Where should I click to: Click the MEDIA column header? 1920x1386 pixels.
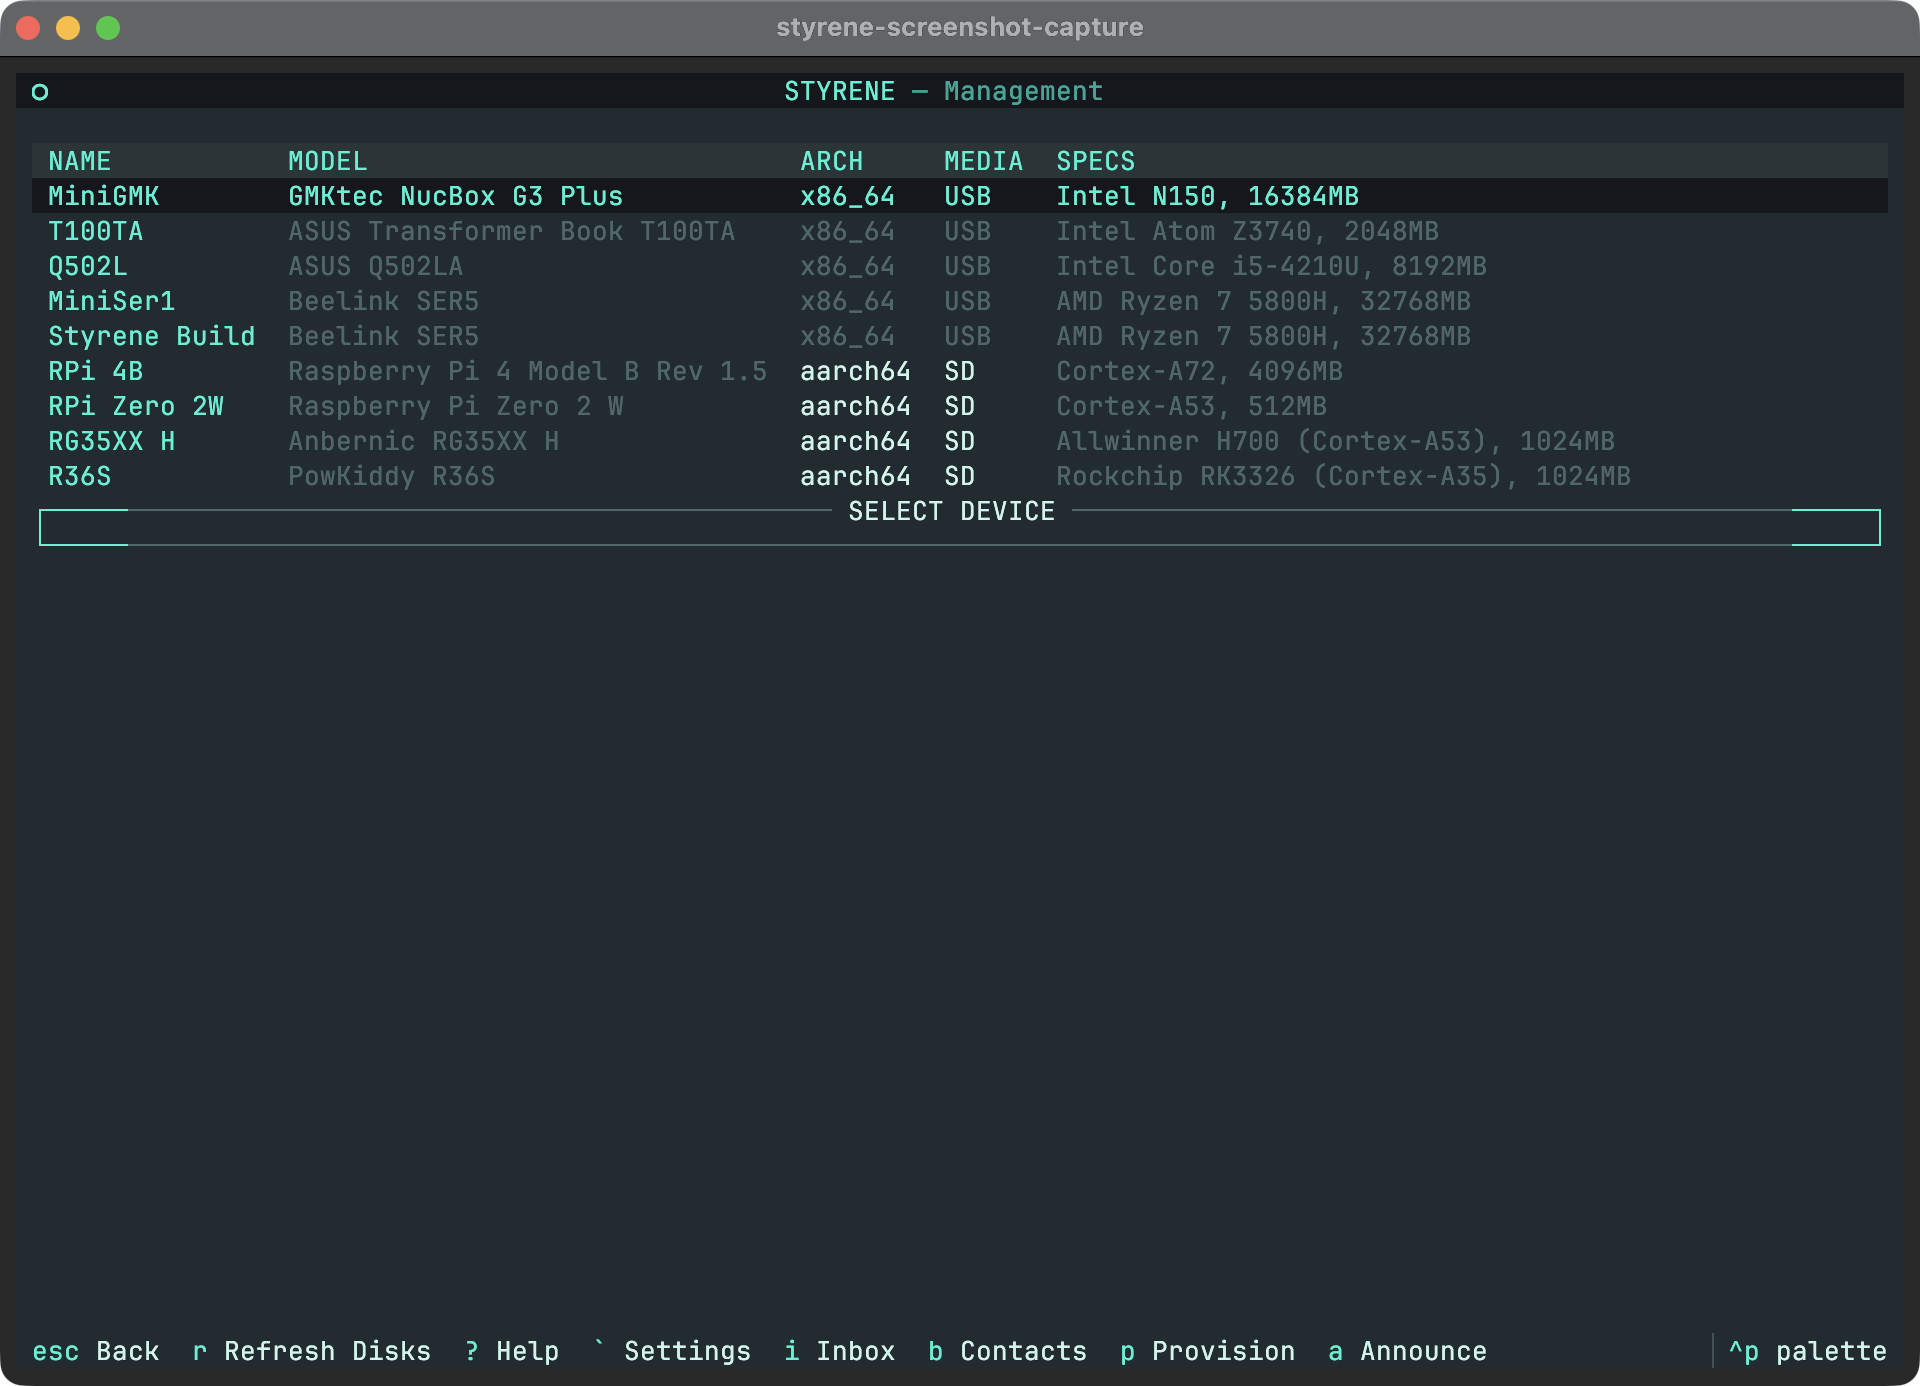tap(983, 161)
